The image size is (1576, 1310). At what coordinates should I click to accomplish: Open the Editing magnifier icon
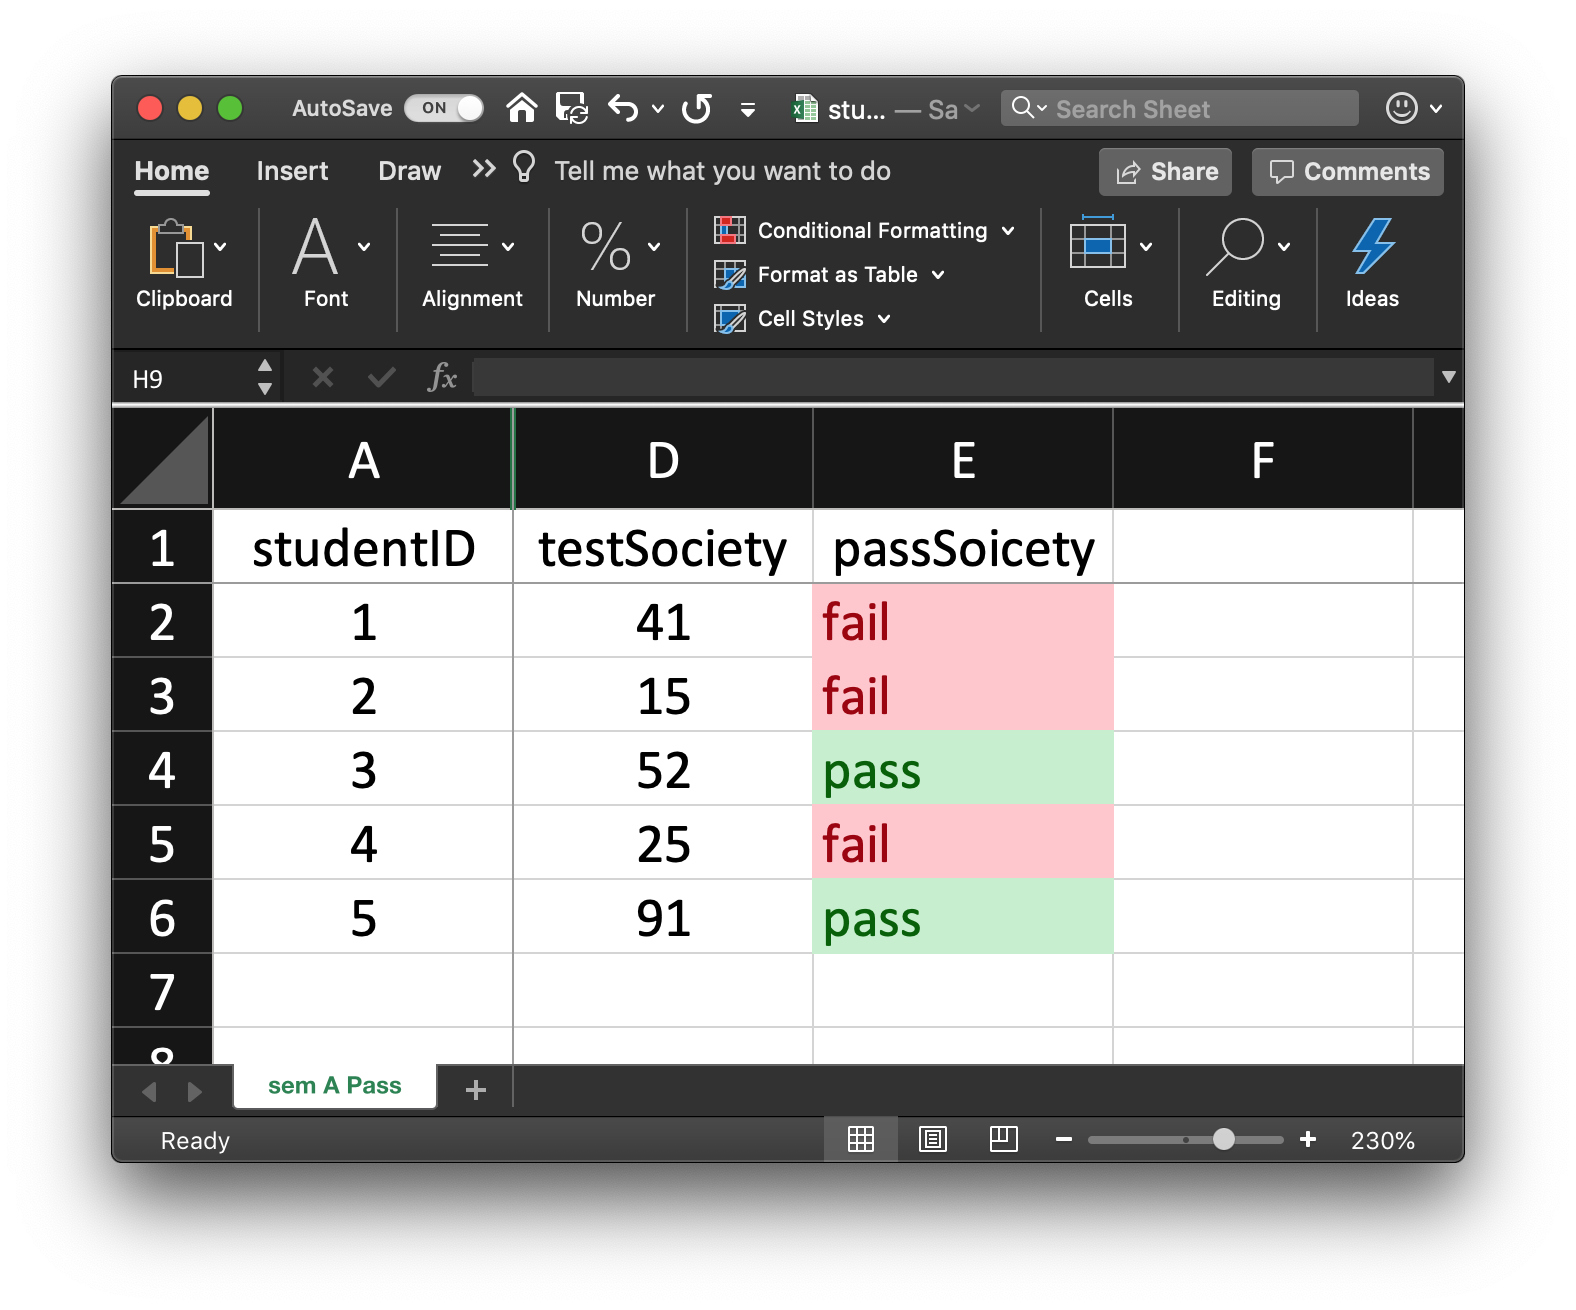click(1235, 246)
